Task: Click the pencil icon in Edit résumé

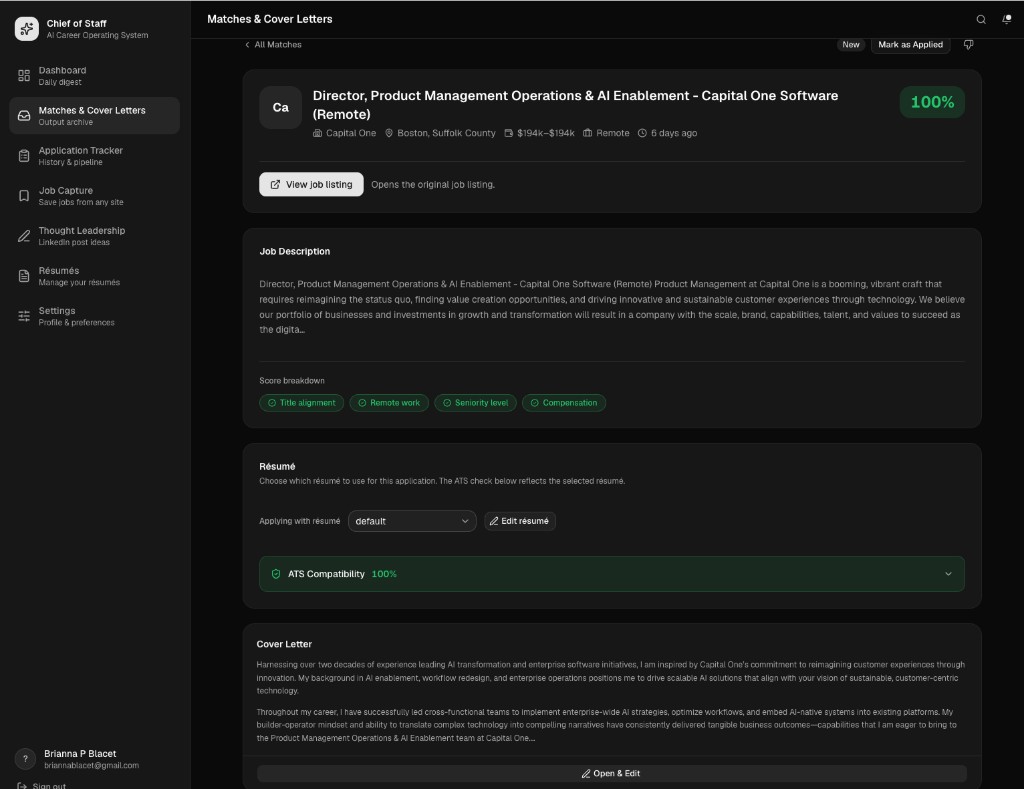Action: 494,521
